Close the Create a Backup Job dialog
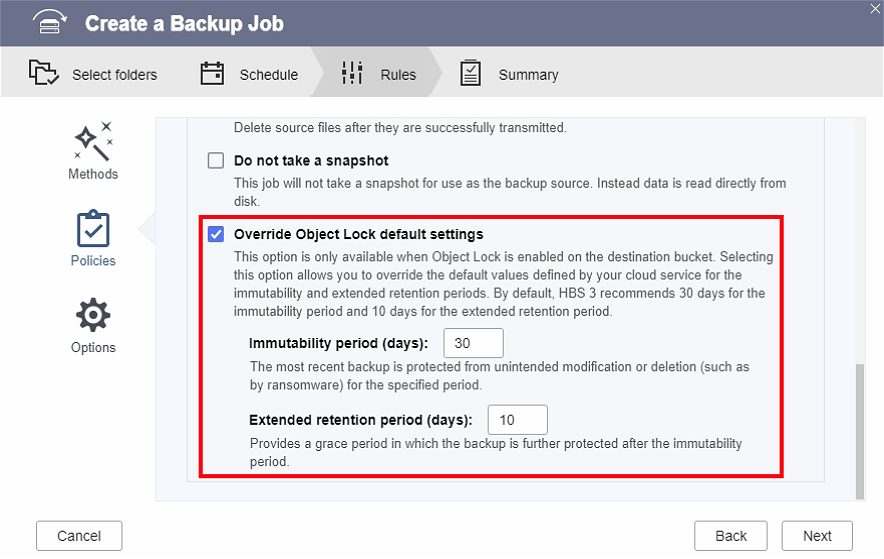The height and width of the screenshot is (559, 884). click(x=874, y=8)
